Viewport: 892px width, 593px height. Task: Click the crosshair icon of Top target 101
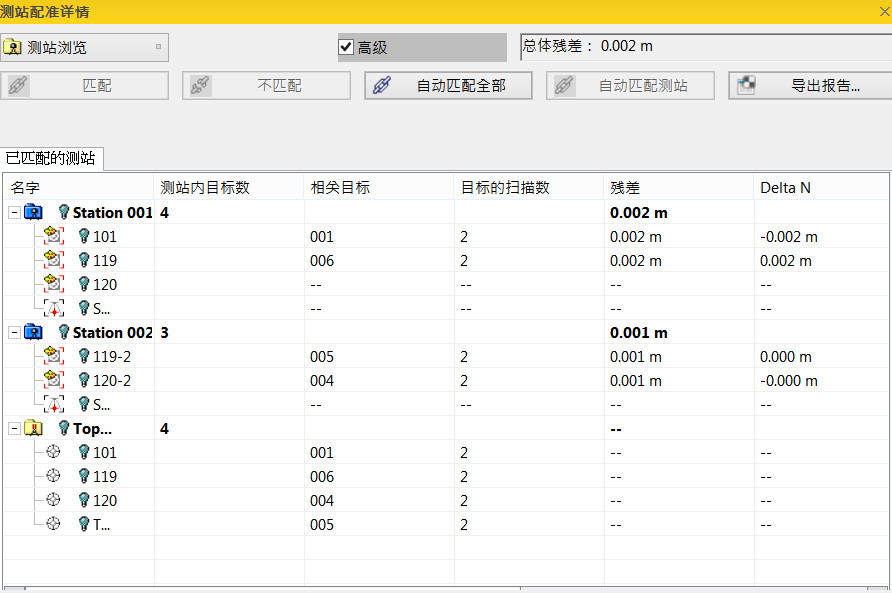click(x=54, y=453)
